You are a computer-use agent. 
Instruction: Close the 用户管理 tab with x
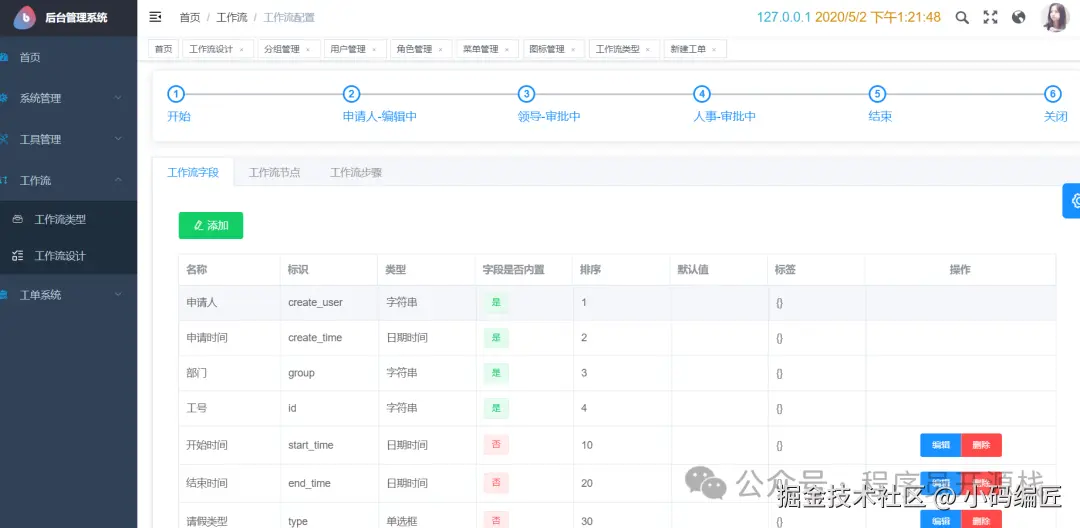[374, 50]
